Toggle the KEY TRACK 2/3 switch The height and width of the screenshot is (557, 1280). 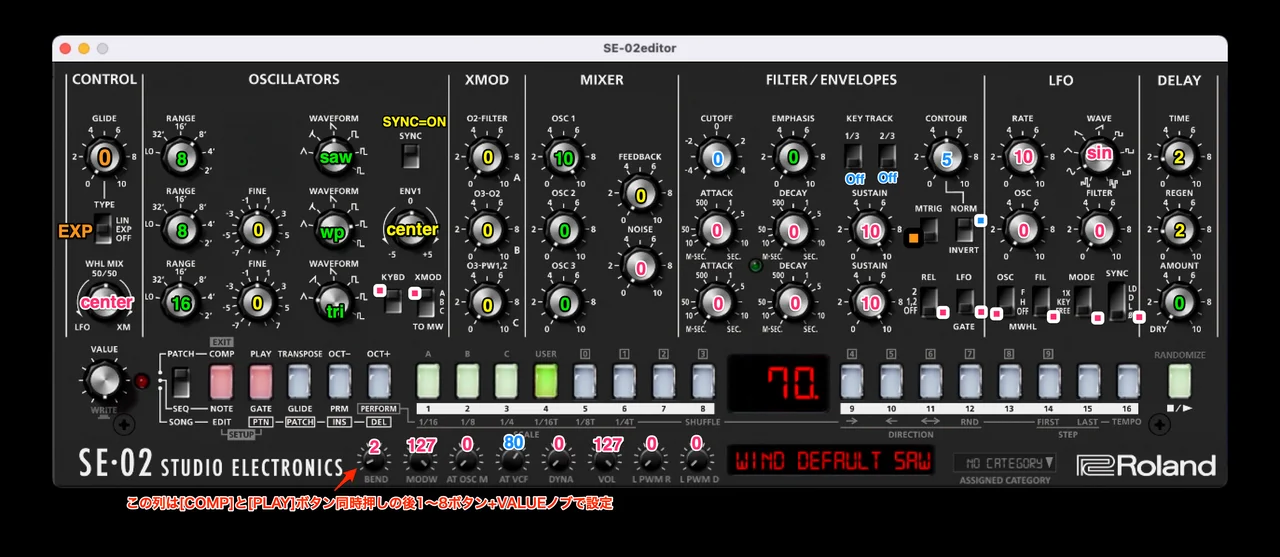[x=886, y=157]
